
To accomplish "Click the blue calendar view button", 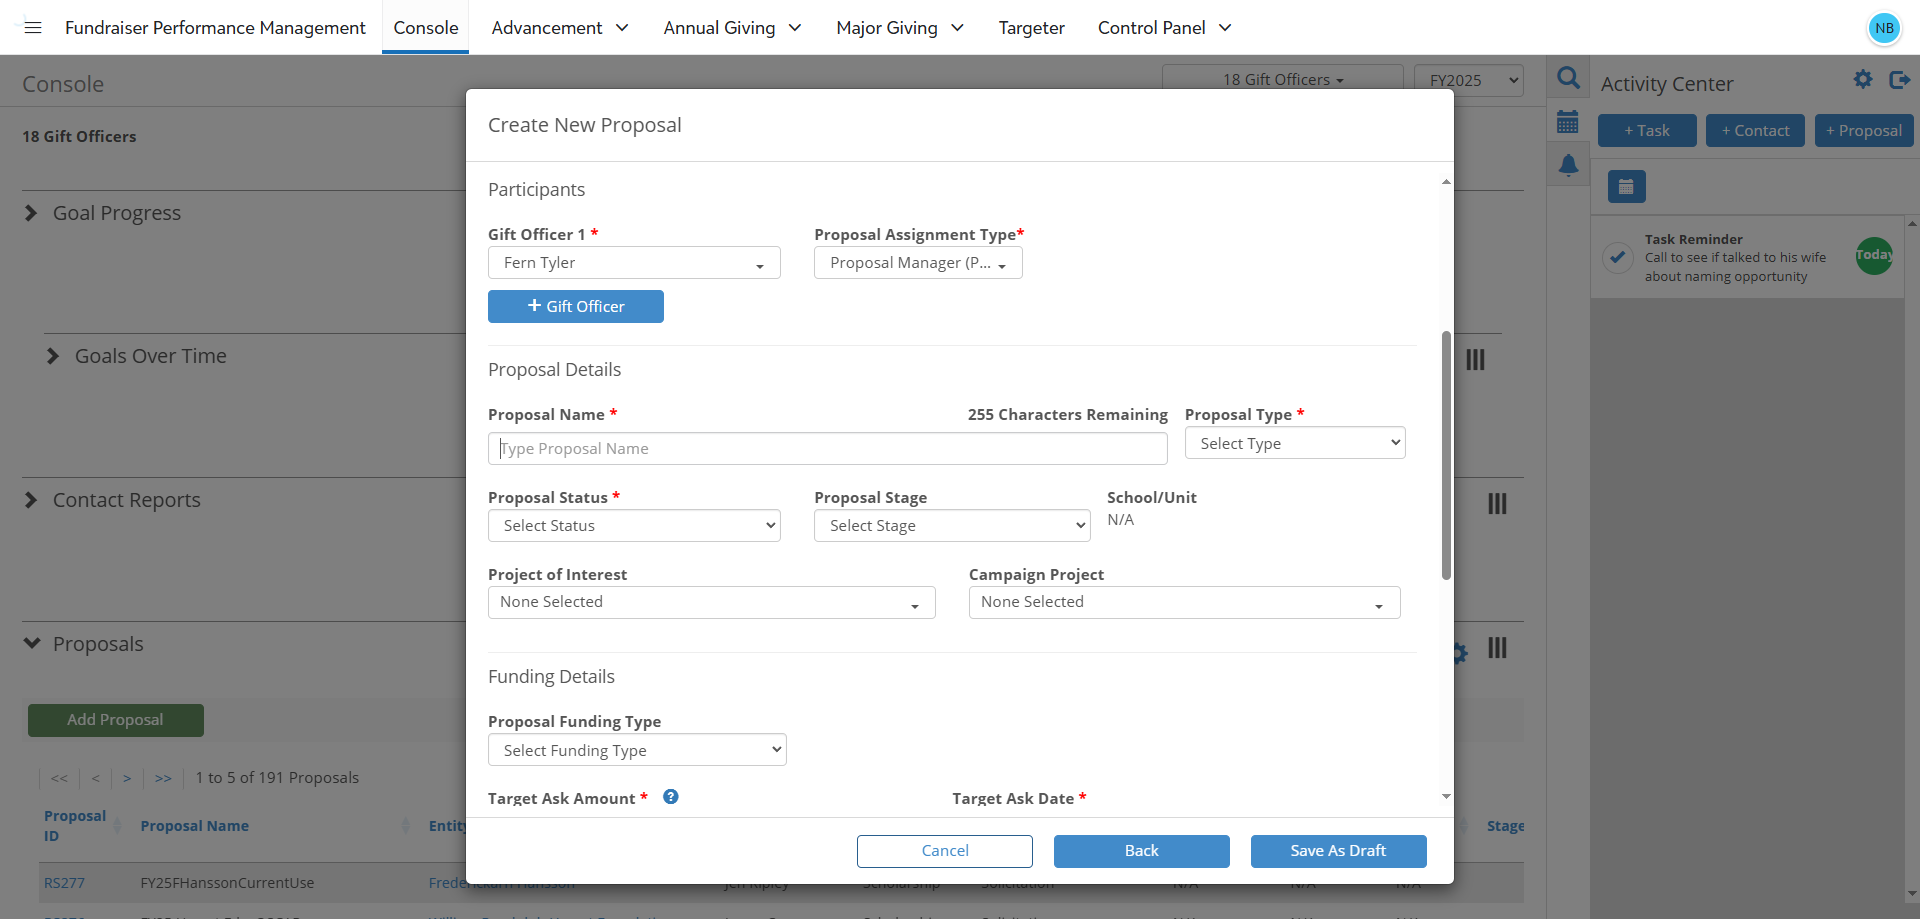I will 1626,186.
